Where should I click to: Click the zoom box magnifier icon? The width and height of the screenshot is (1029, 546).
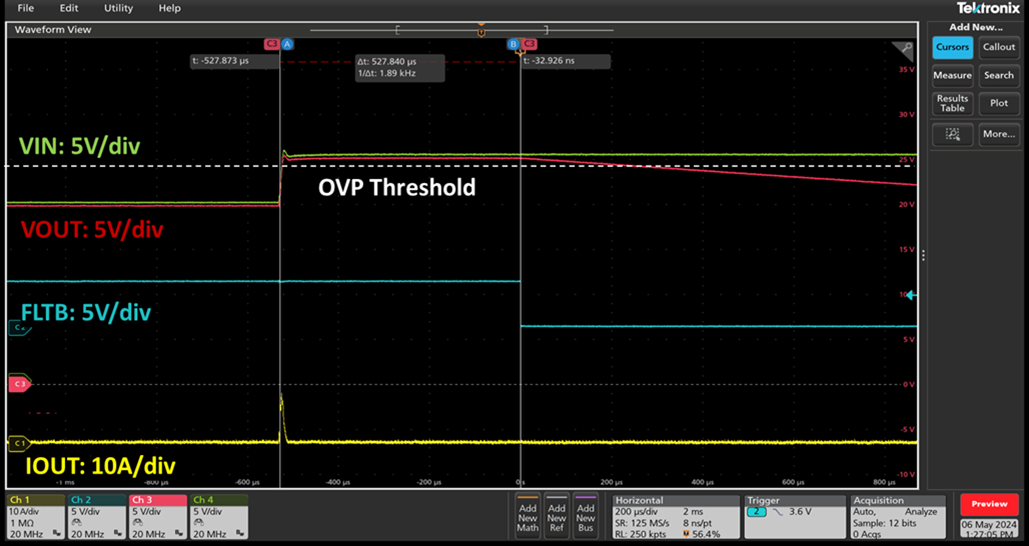pos(952,134)
